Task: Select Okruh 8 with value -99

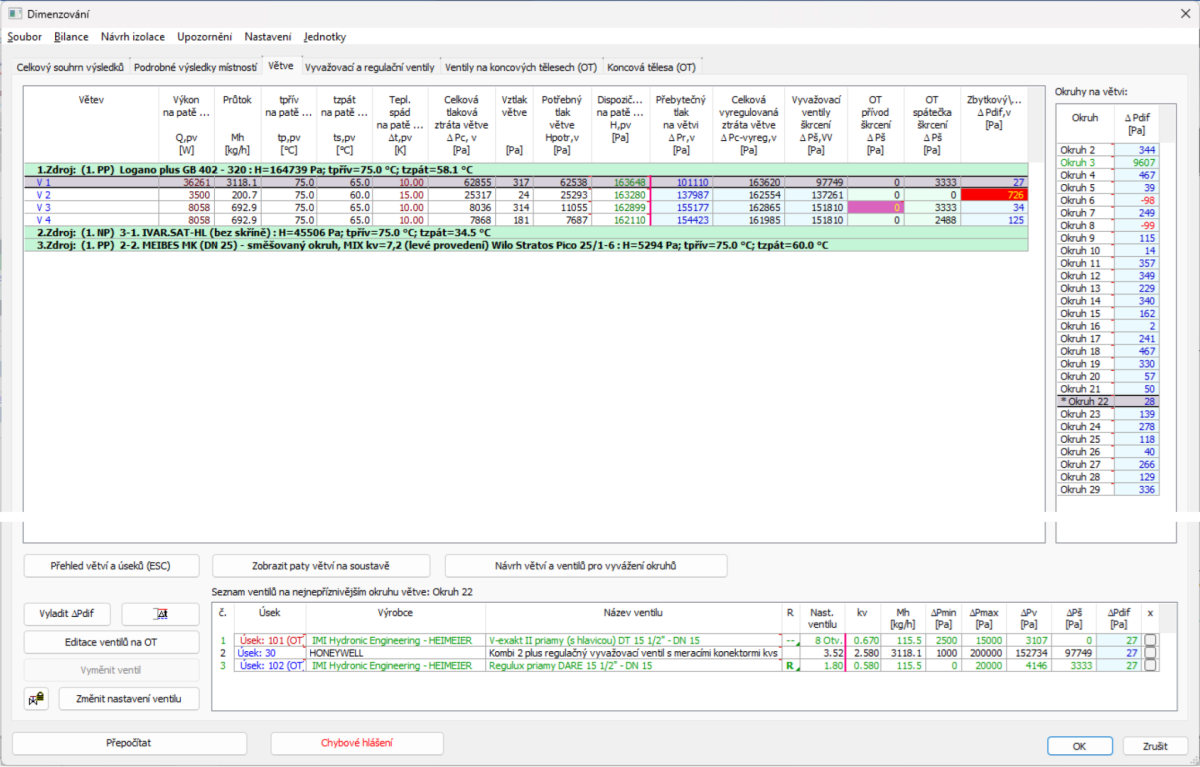Action: 1108,225
